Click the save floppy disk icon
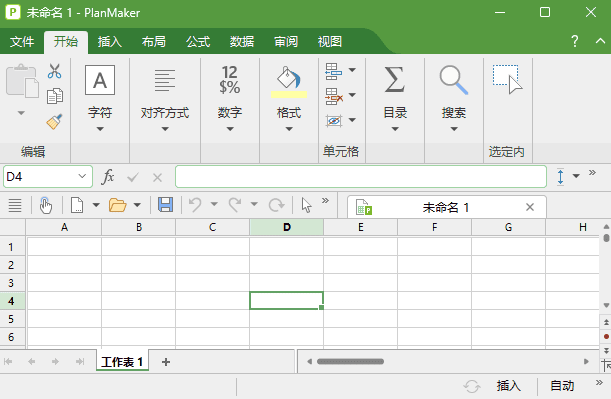611x399 pixels. (166, 205)
